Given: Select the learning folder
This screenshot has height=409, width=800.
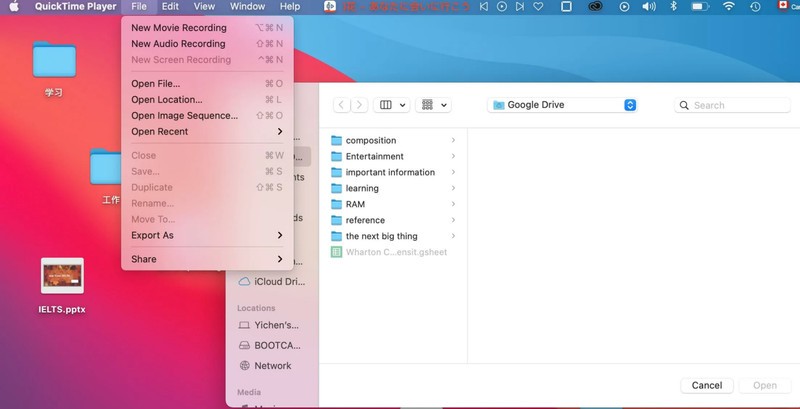Looking at the screenshot, I should click(x=393, y=188).
